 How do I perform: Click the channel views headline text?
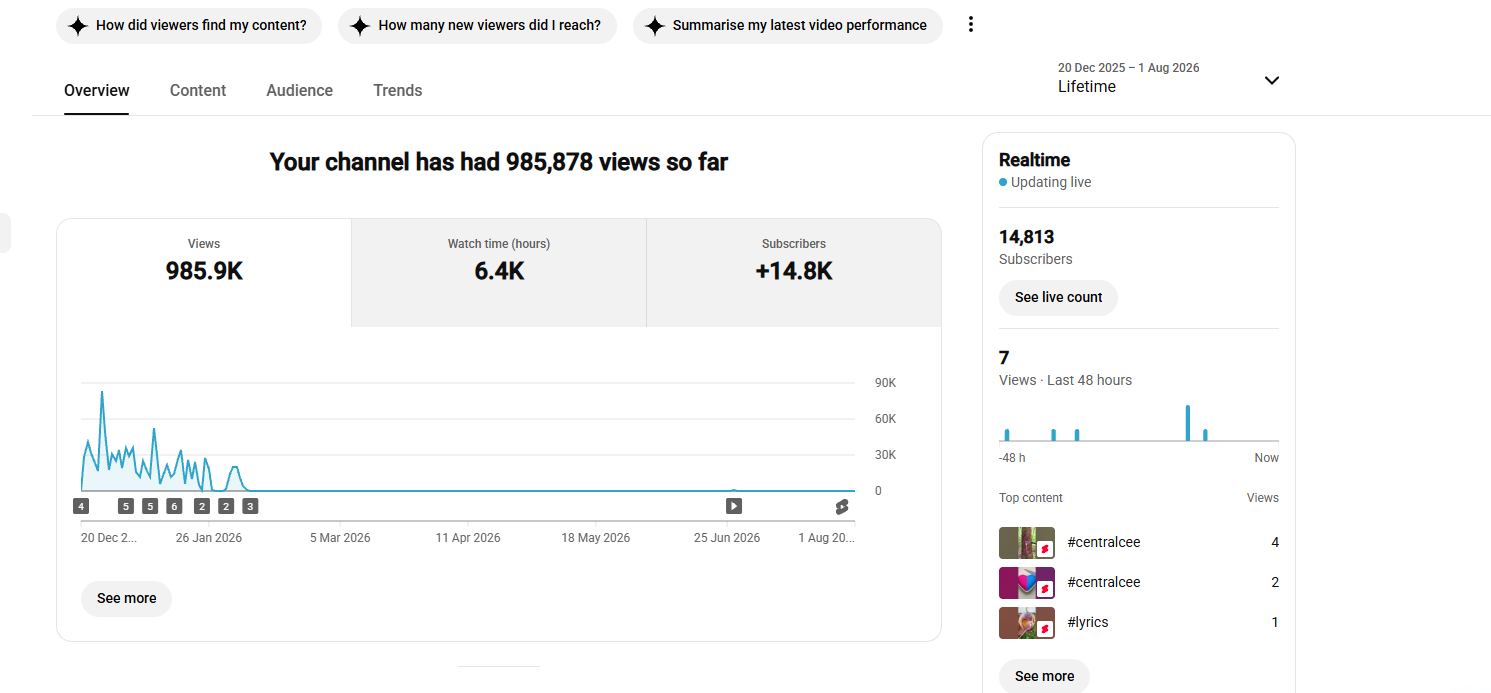(499, 161)
